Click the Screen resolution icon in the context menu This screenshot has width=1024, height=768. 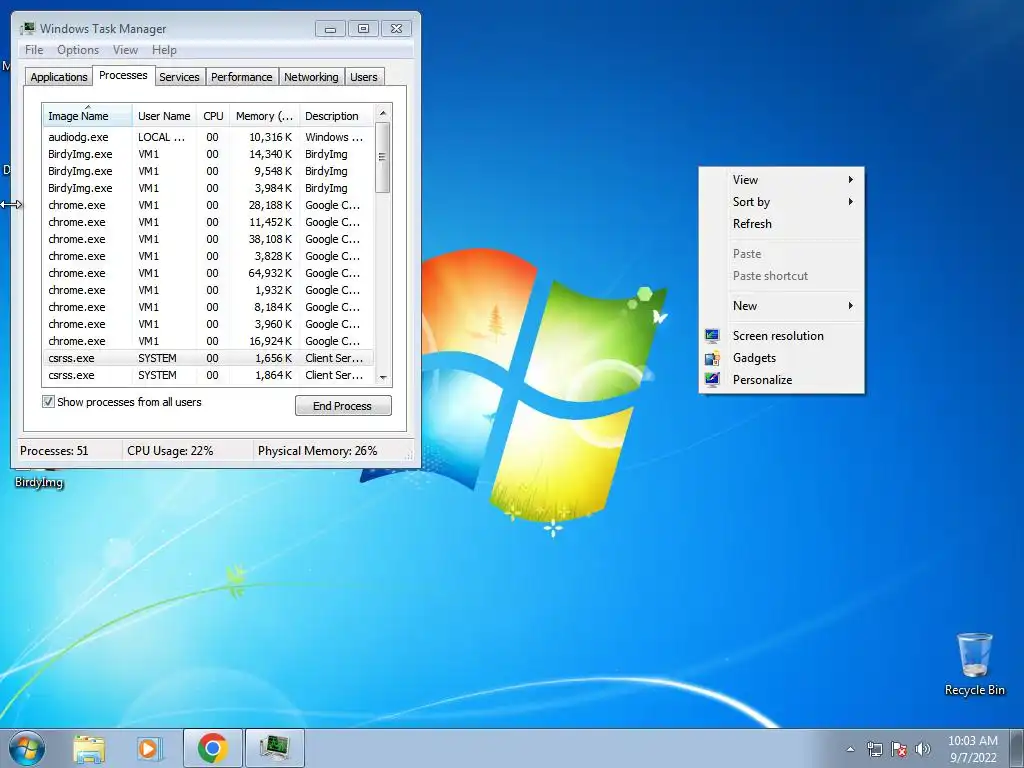click(x=712, y=336)
